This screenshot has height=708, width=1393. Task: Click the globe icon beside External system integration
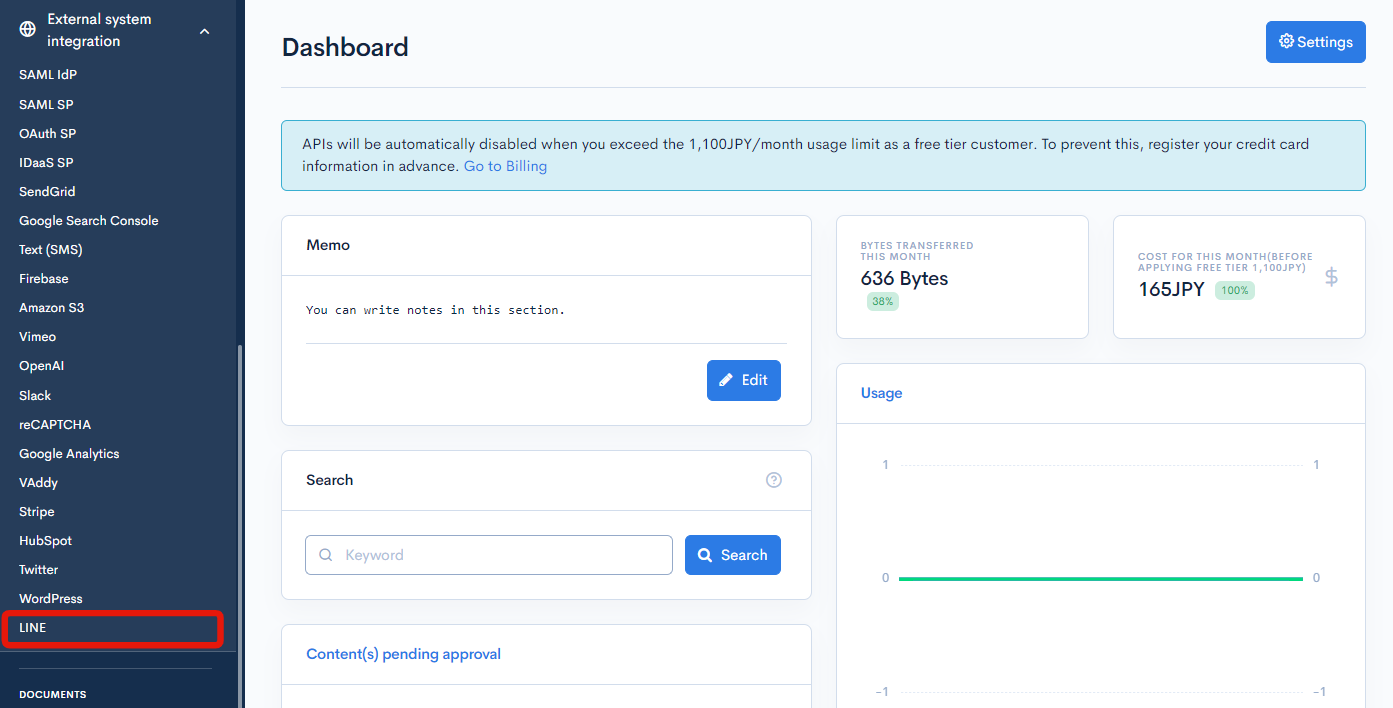27,29
